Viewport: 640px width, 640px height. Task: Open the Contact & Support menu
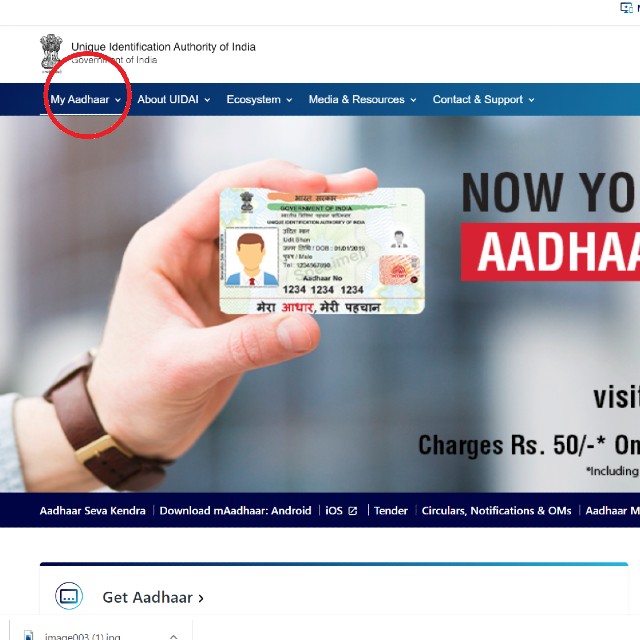point(483,100)
